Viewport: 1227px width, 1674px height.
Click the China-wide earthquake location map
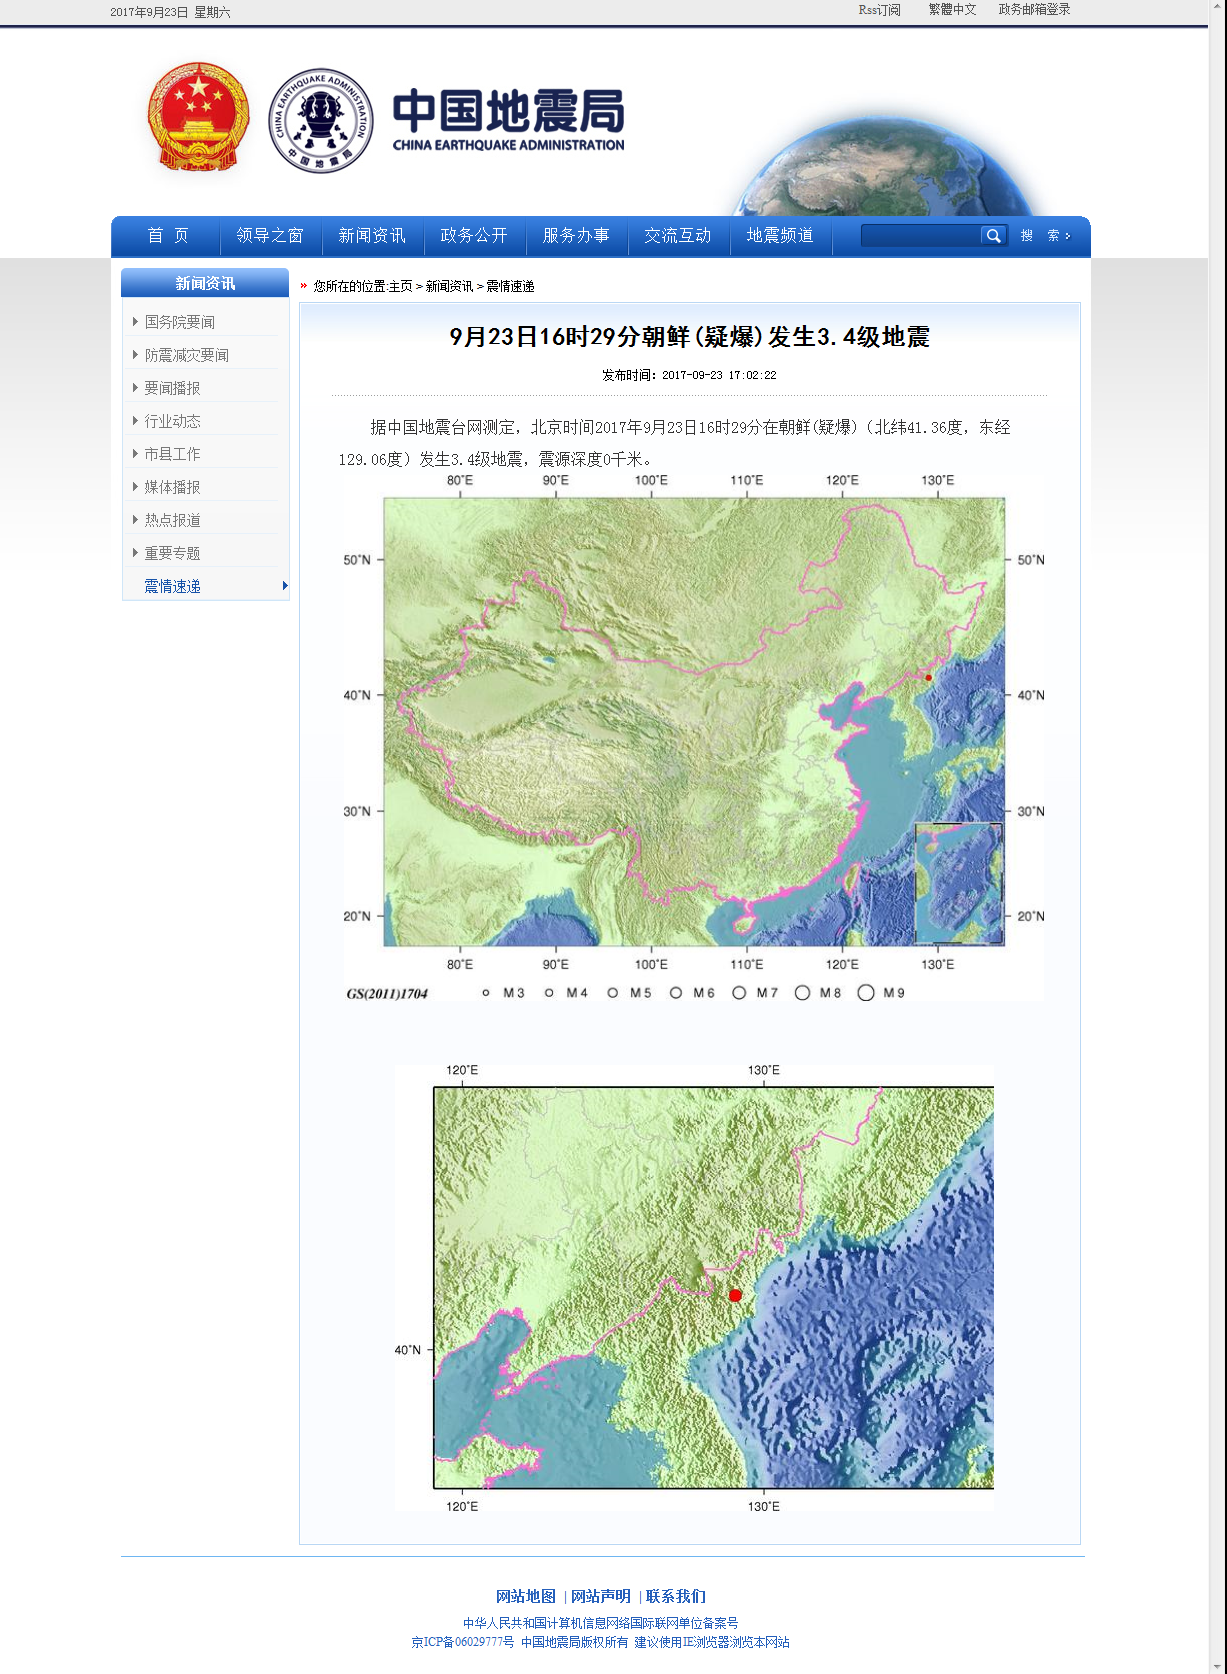point(694,737)
